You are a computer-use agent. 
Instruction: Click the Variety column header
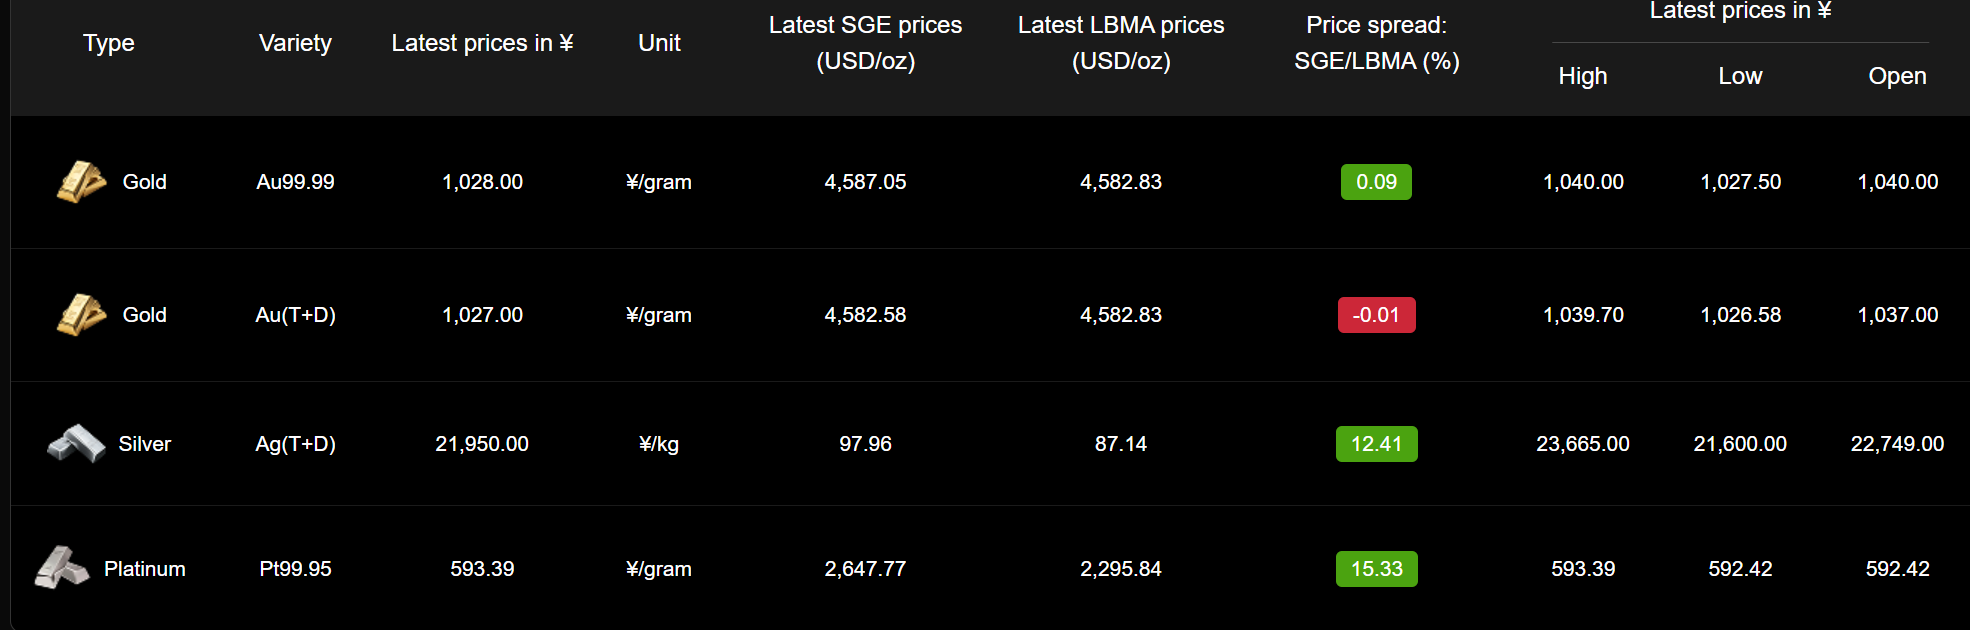[295, 43]
